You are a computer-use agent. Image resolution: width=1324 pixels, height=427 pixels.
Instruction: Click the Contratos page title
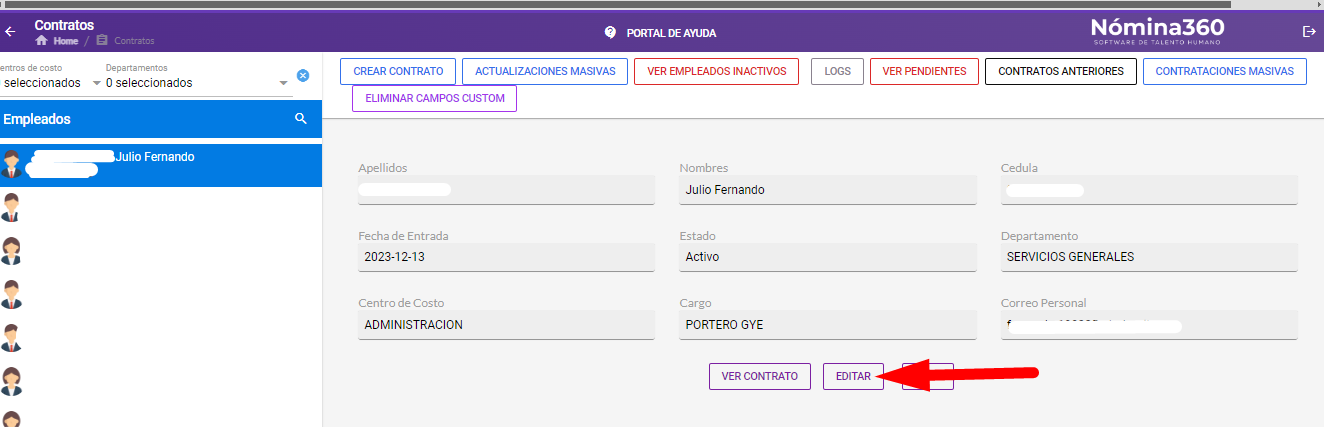coord(64,24)
